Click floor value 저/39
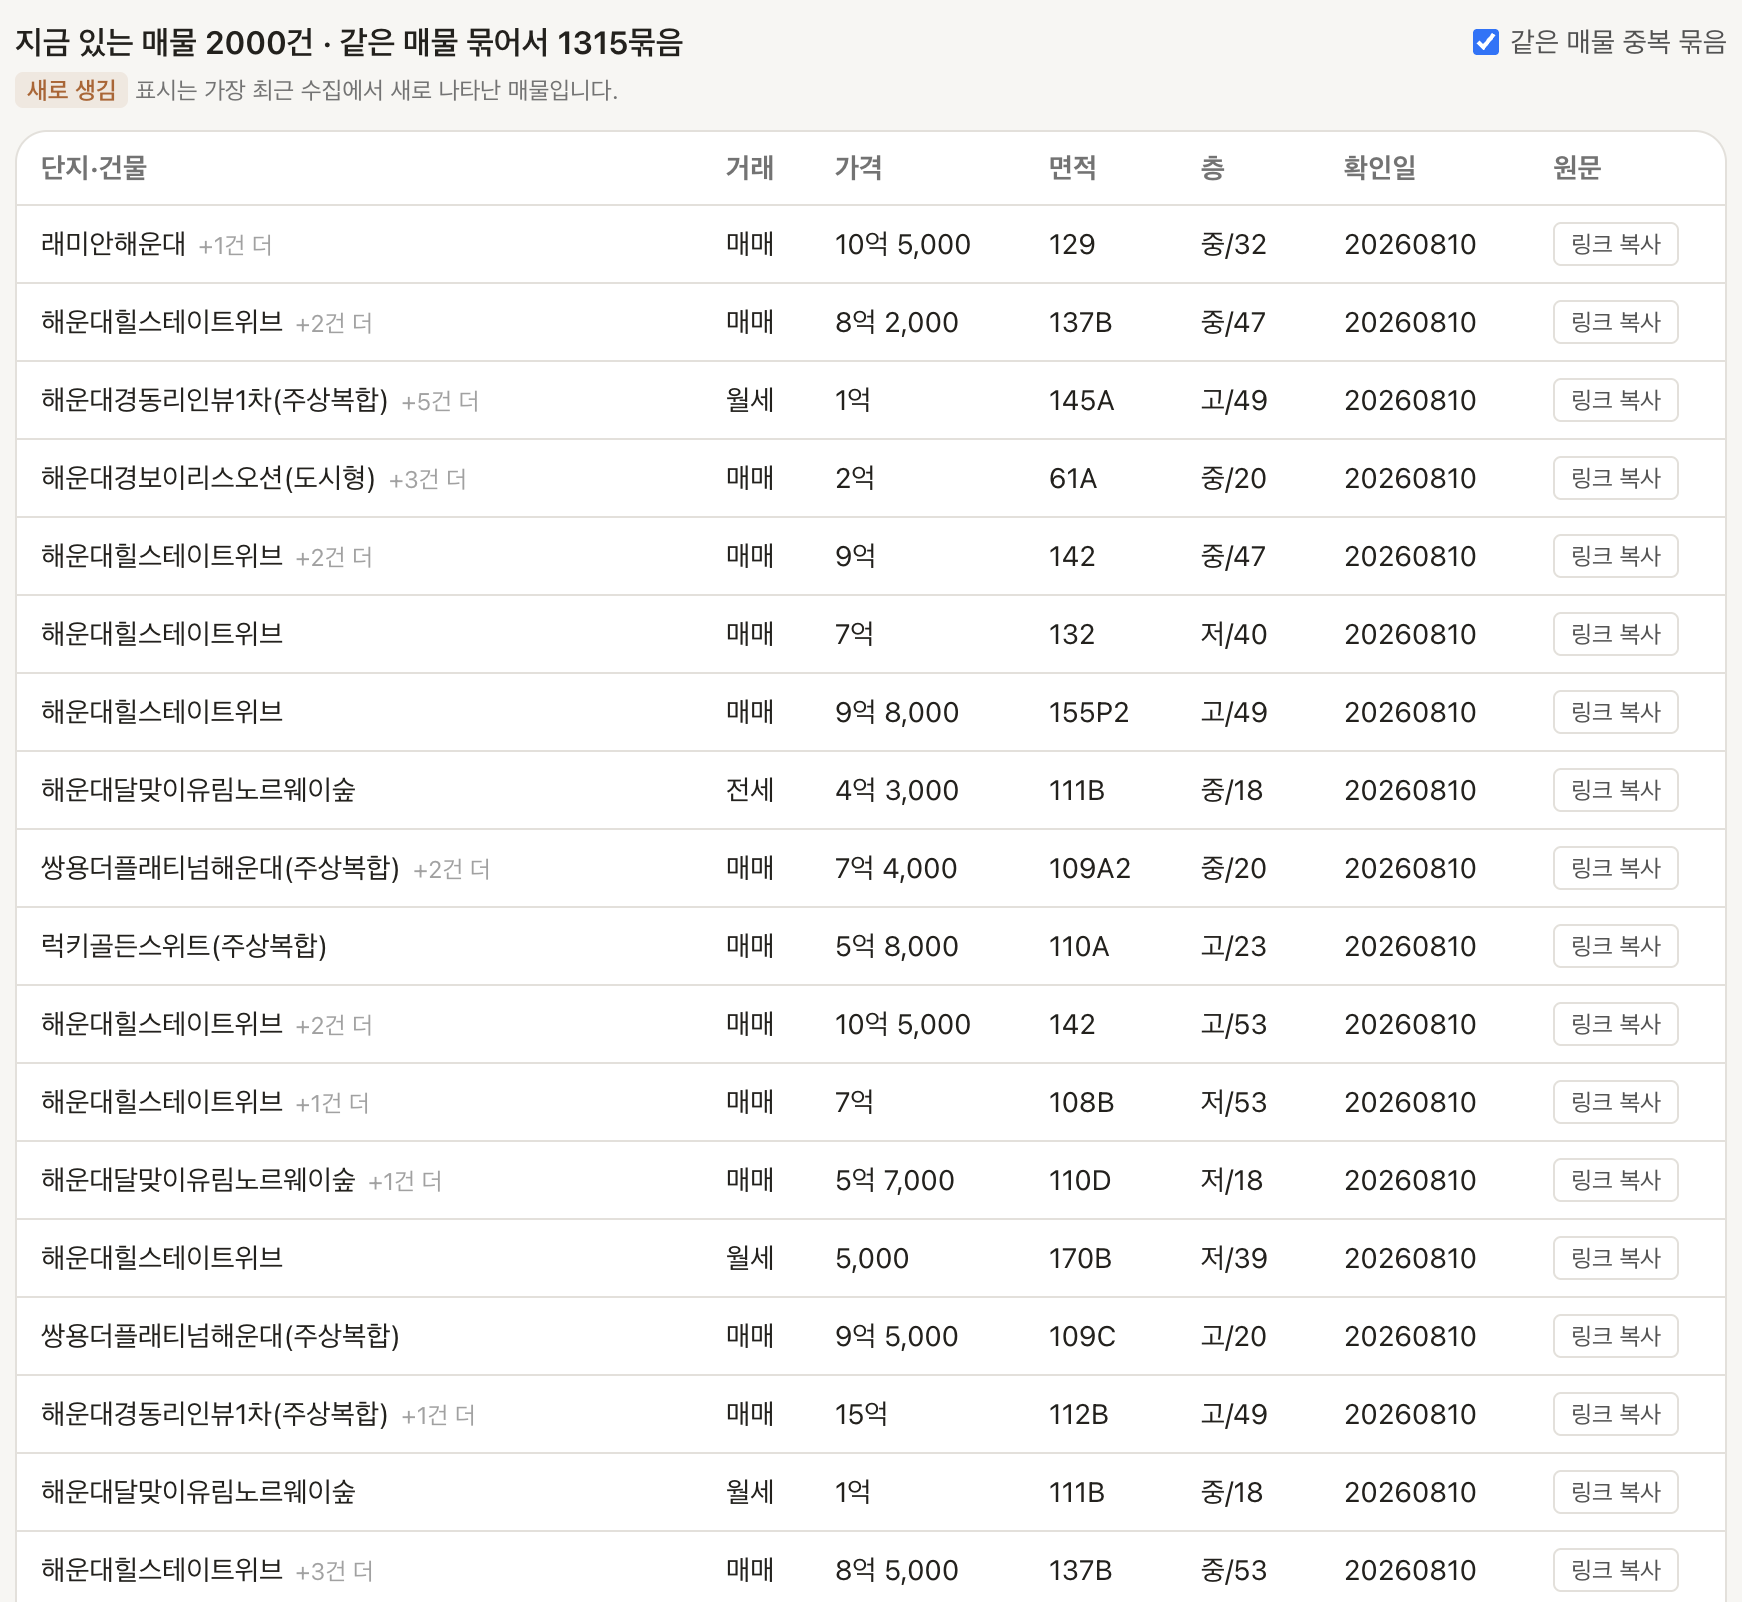 coord(1234,1258)
